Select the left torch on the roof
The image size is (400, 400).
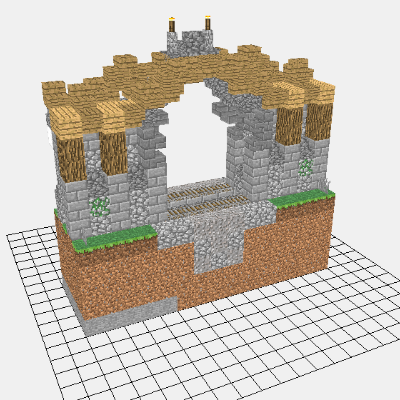pyautogui.click(x=172, y=25)
